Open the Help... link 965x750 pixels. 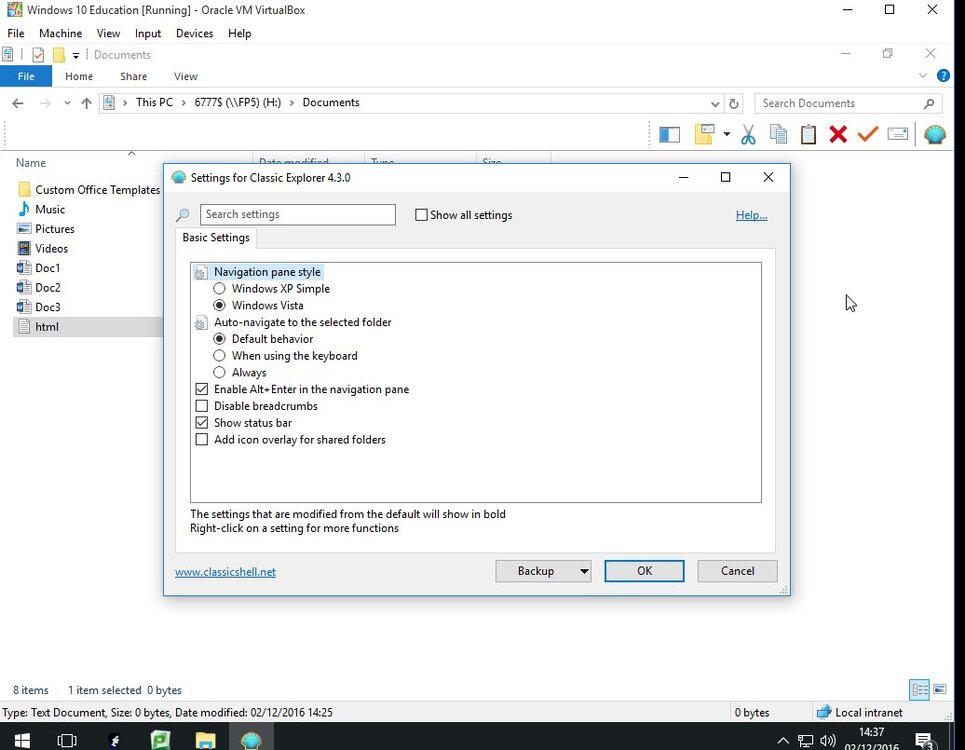pos(751,215)
